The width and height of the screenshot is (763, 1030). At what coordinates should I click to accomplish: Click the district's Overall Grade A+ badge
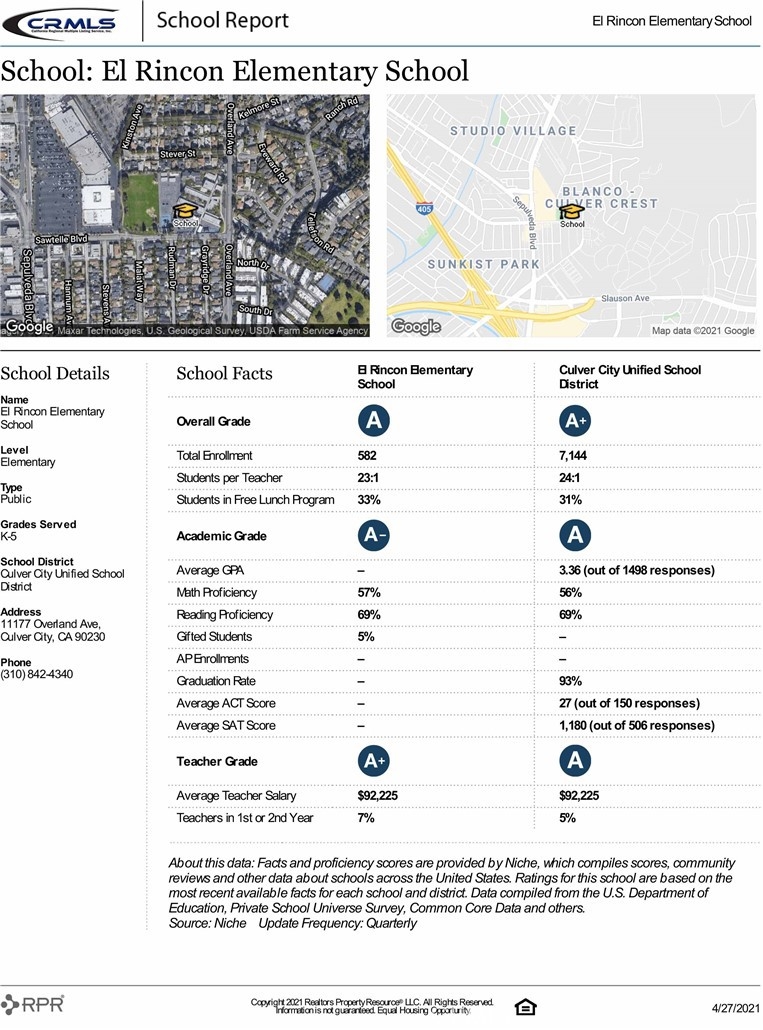tap(575, 421)
